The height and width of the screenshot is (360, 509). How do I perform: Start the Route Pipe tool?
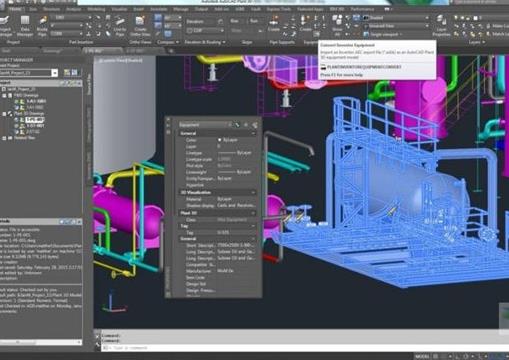point(42,27)
